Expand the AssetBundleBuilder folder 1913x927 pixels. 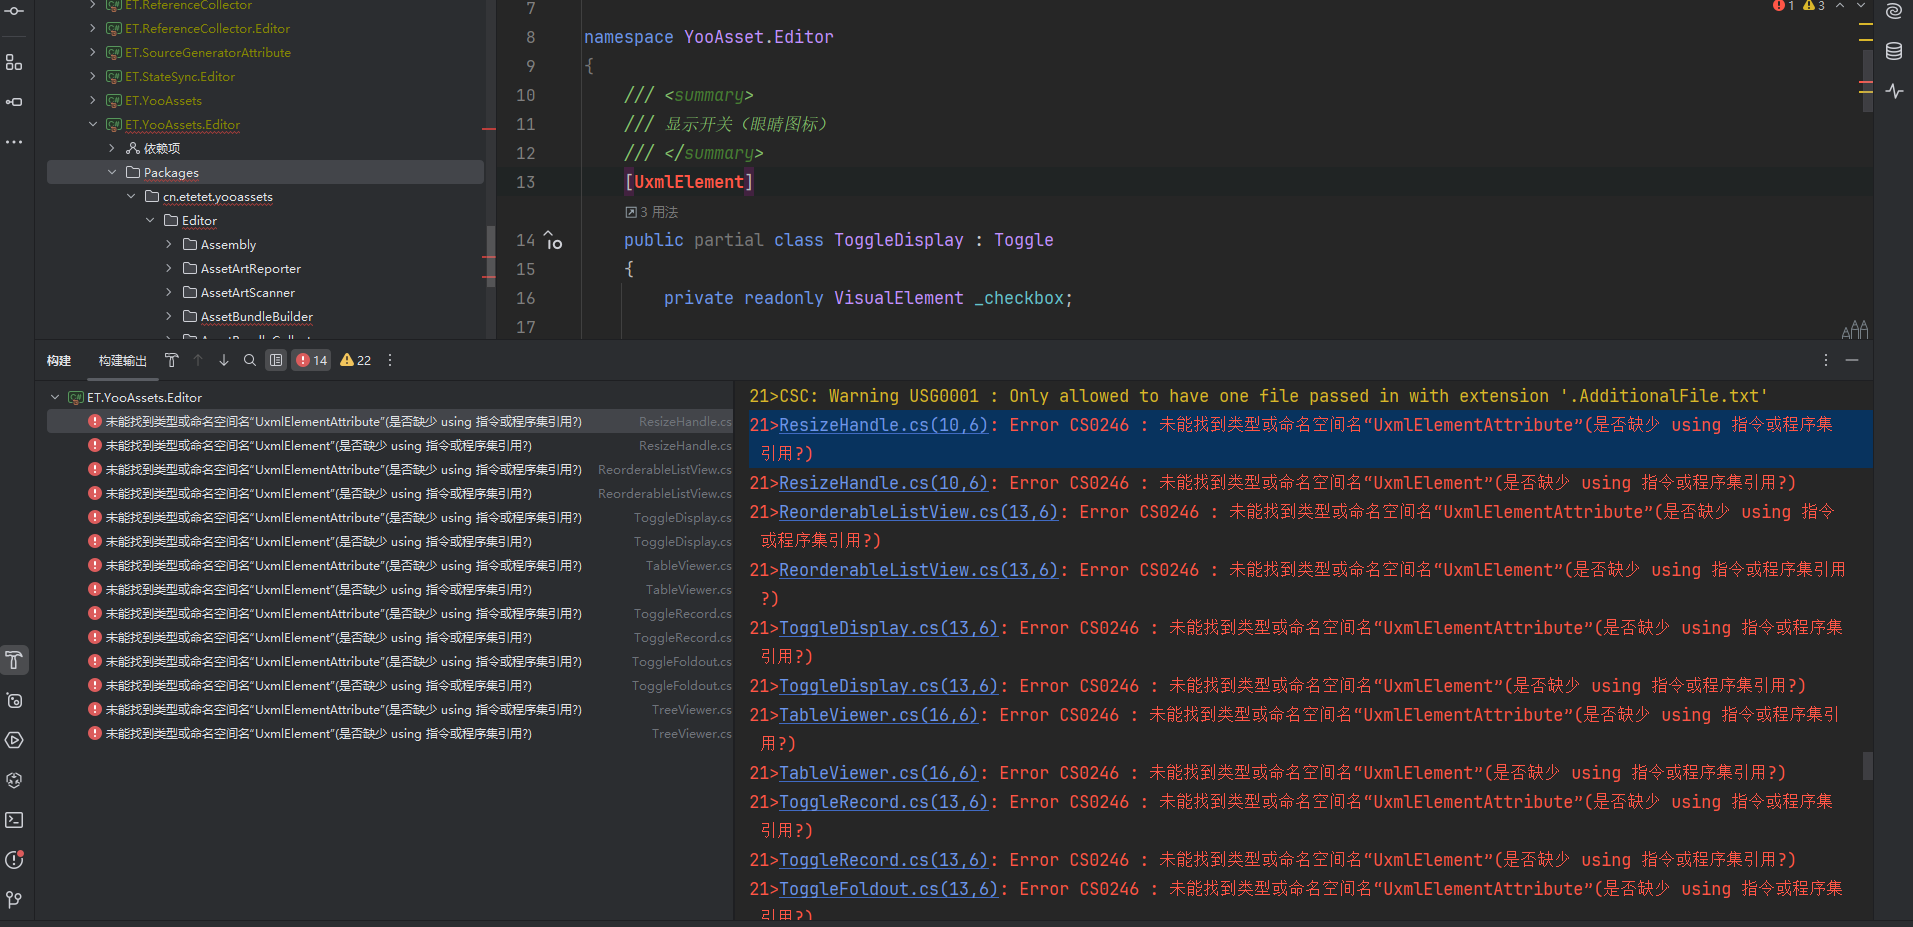169,316
